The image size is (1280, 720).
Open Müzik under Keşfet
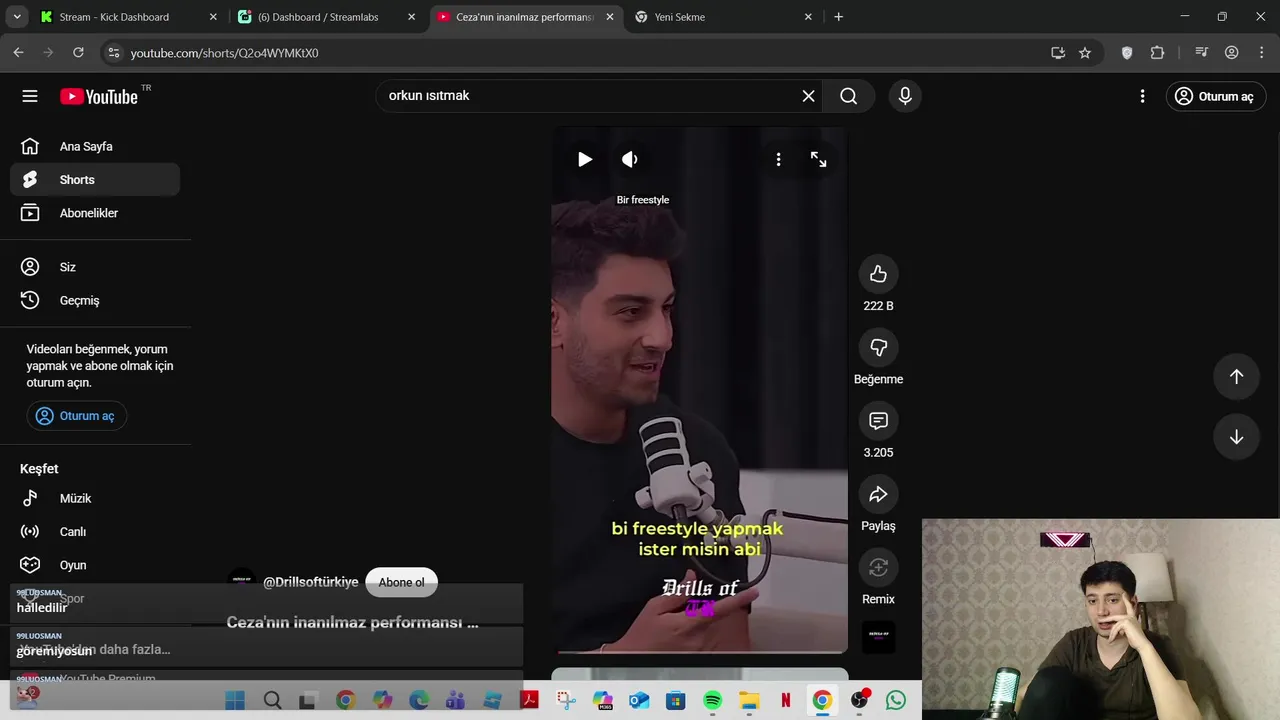(95, 498)
